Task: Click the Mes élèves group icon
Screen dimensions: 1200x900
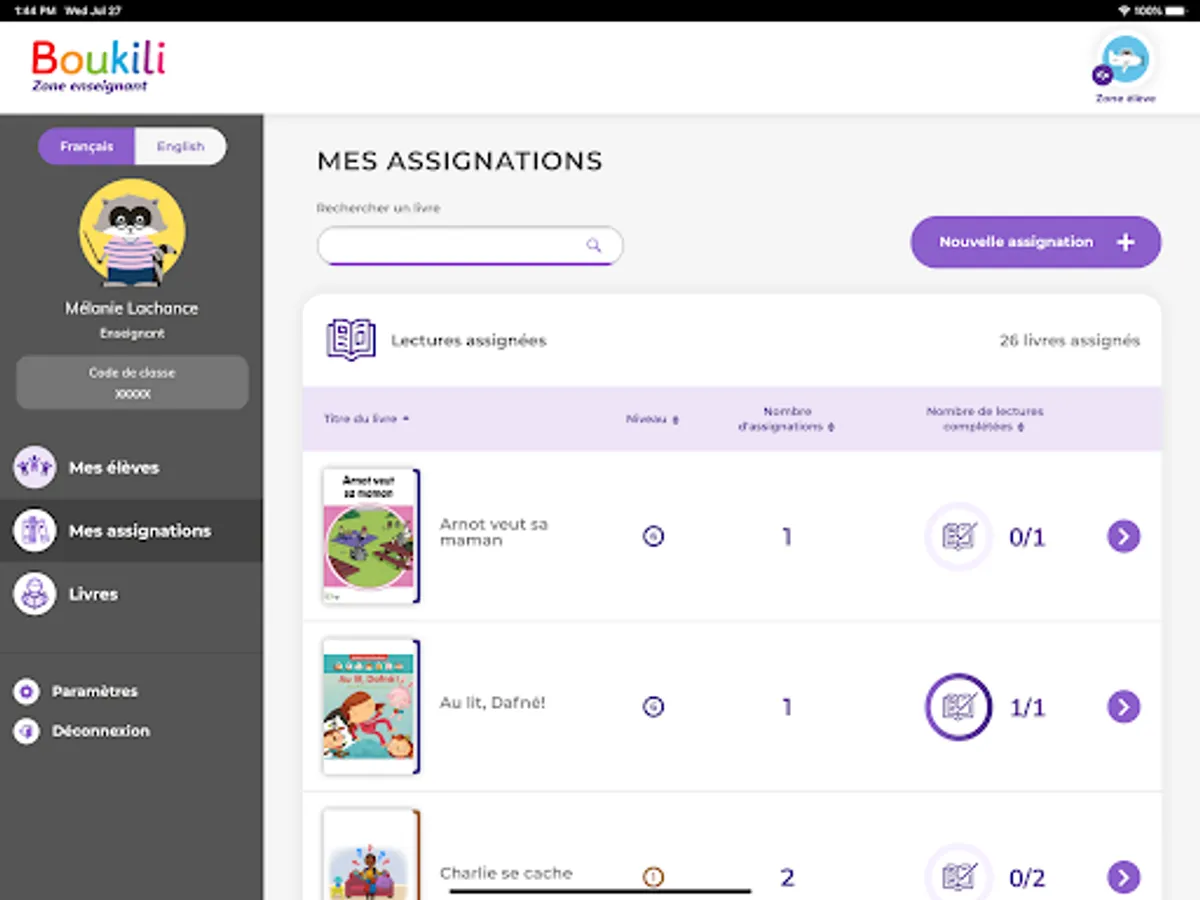Action: pyautogui.click(x=34, y=467)
